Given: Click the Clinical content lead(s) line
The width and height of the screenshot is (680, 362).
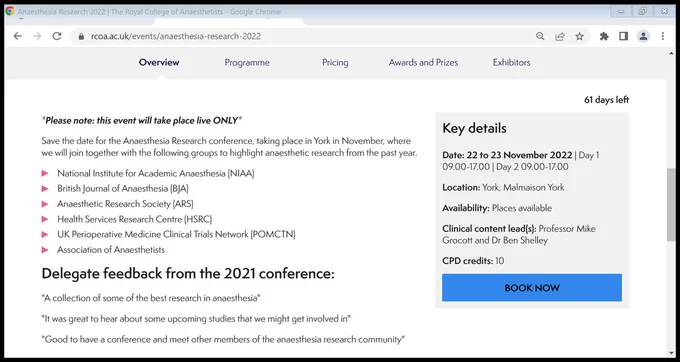Looking at the screenshot, I should pyautogui.click(x=519, y=235).
